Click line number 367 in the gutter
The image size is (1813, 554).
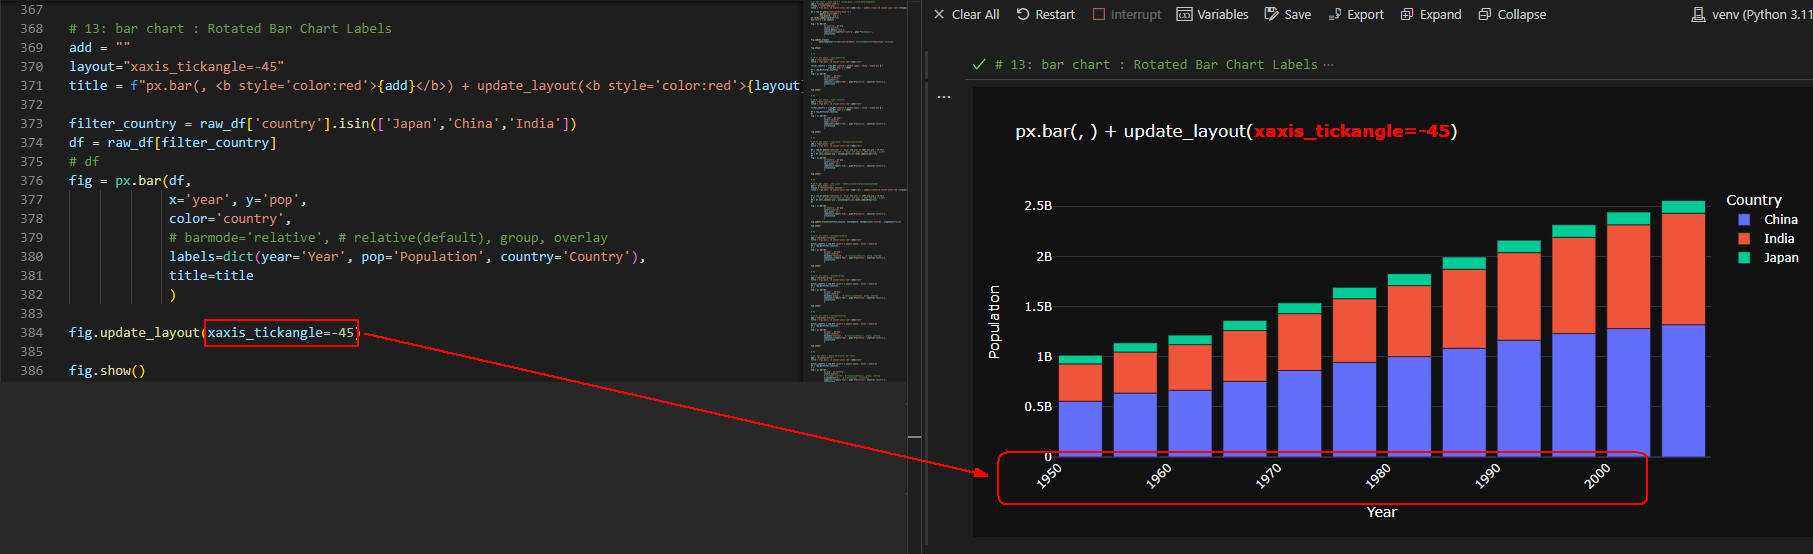32,10
